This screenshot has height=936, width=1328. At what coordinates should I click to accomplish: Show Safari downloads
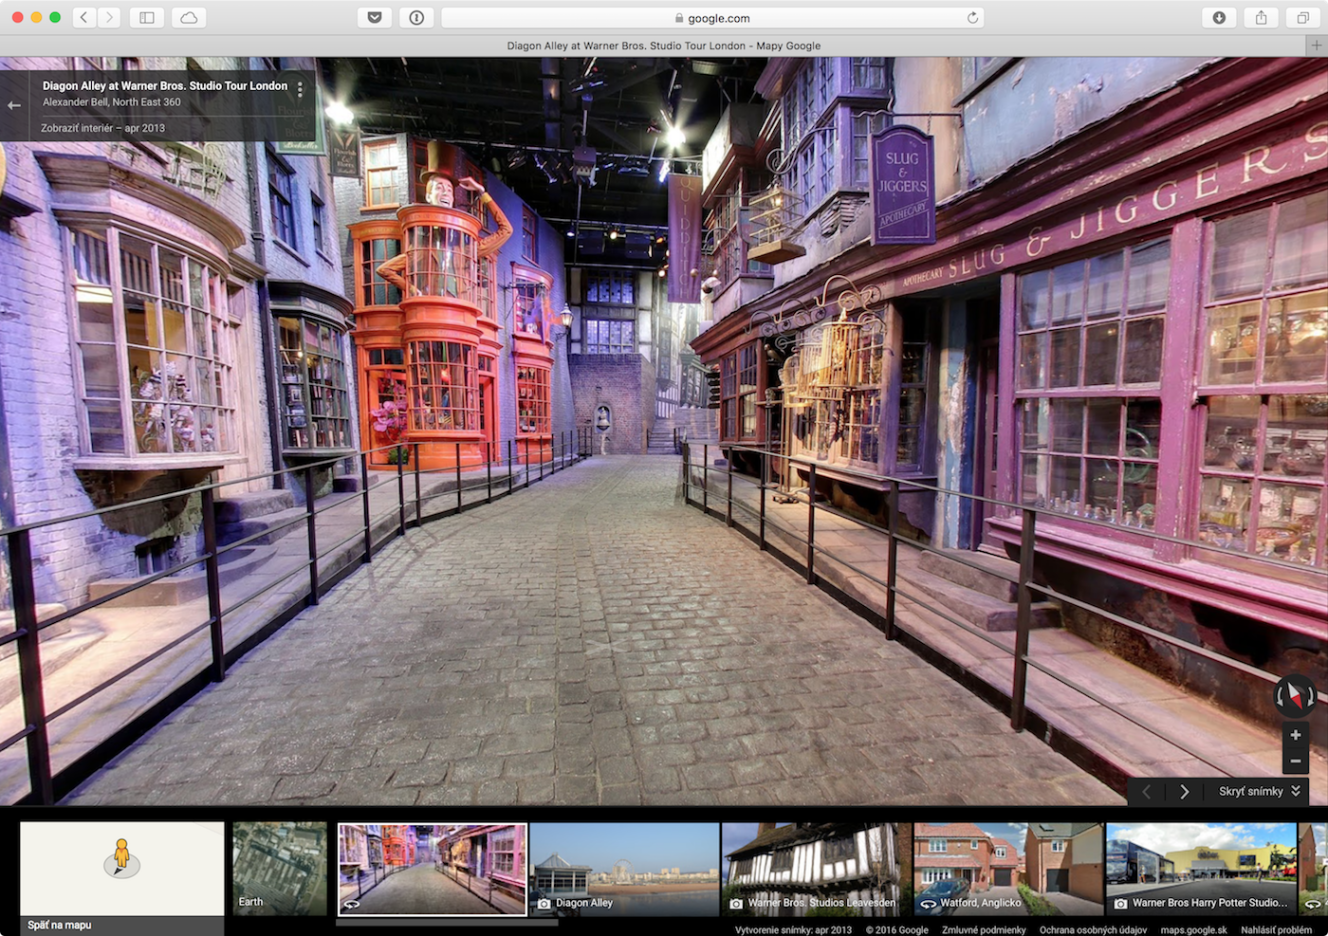tap(1219, 17)
